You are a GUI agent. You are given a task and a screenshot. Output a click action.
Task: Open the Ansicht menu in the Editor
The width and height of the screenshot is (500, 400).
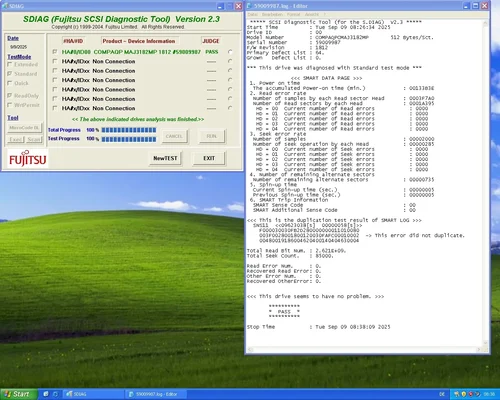click(312, 14)
